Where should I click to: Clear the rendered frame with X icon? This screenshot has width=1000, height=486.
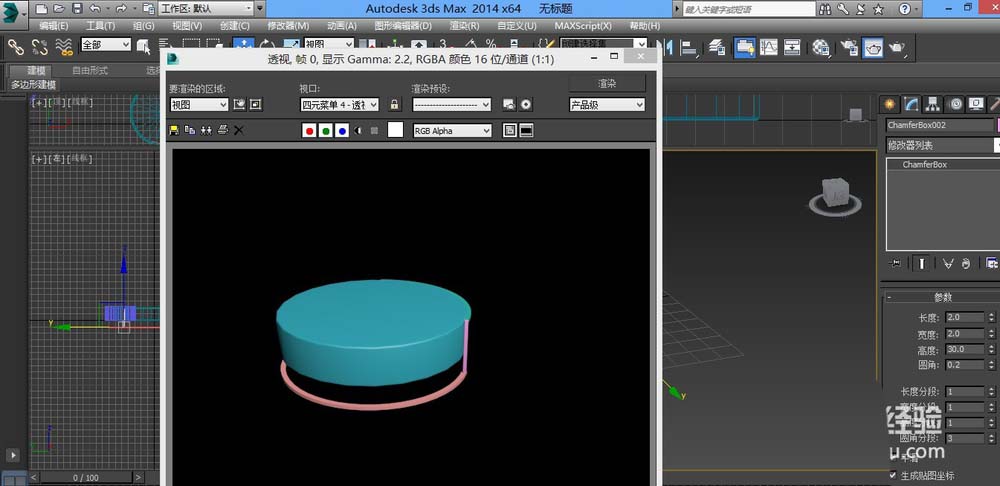point(239,130)
